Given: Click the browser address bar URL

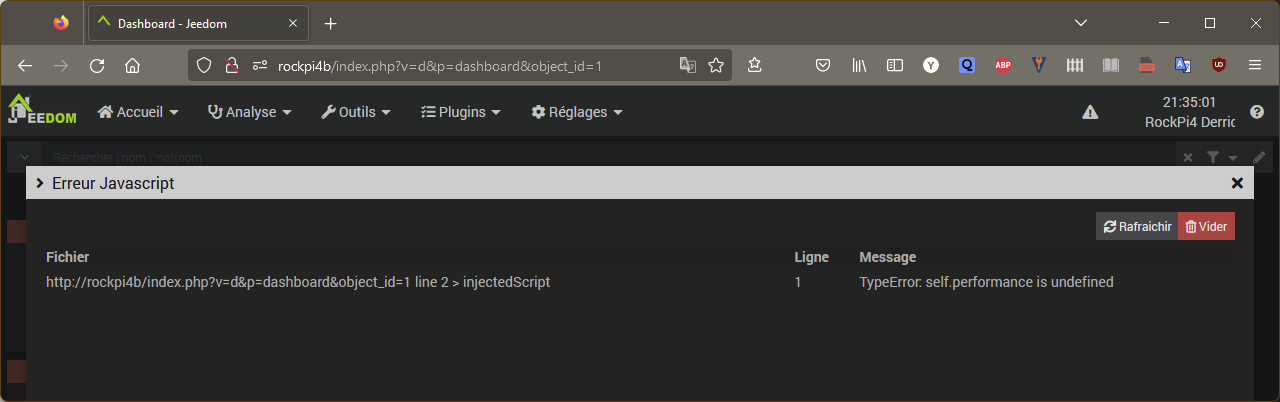Looking at the screenshot, I should click(x=440, y=65).
